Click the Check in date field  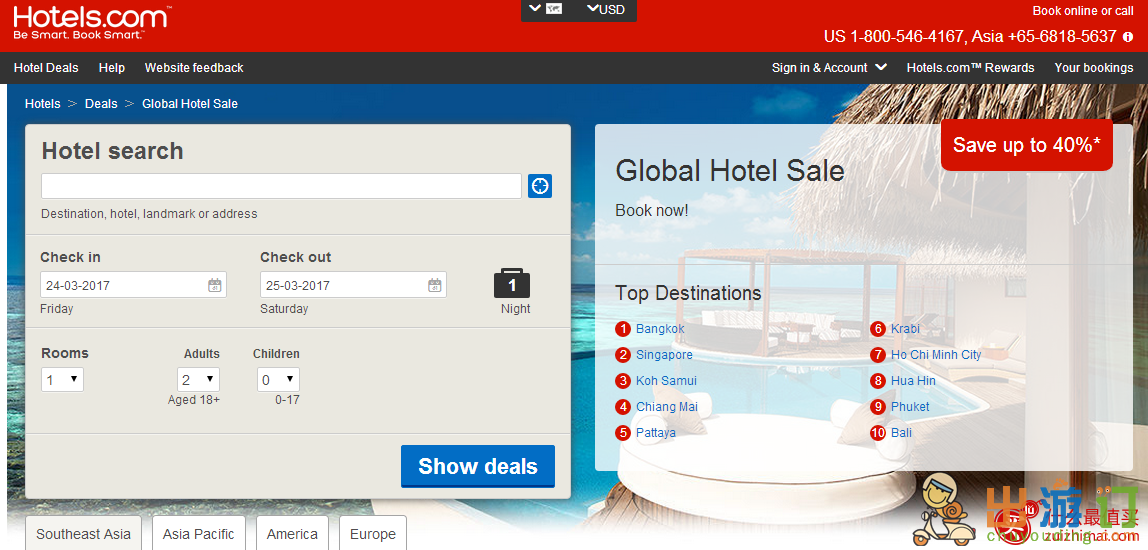click(x=133, y=285)
